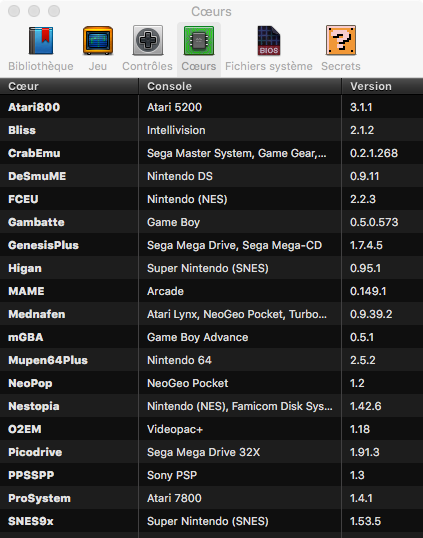Open the Secrets question block pane
The width and height of the screenshot is (423, 538).
coord(341,49)
